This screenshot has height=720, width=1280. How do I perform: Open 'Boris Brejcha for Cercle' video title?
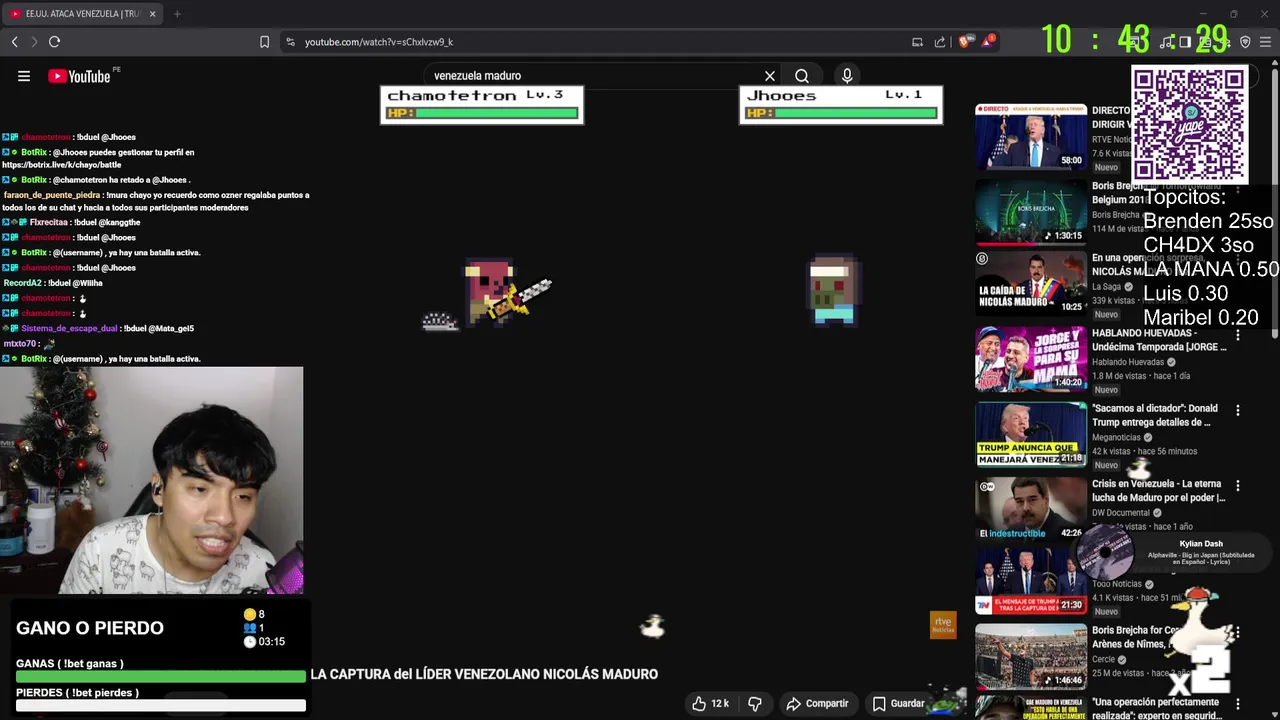click(1136, 637)
